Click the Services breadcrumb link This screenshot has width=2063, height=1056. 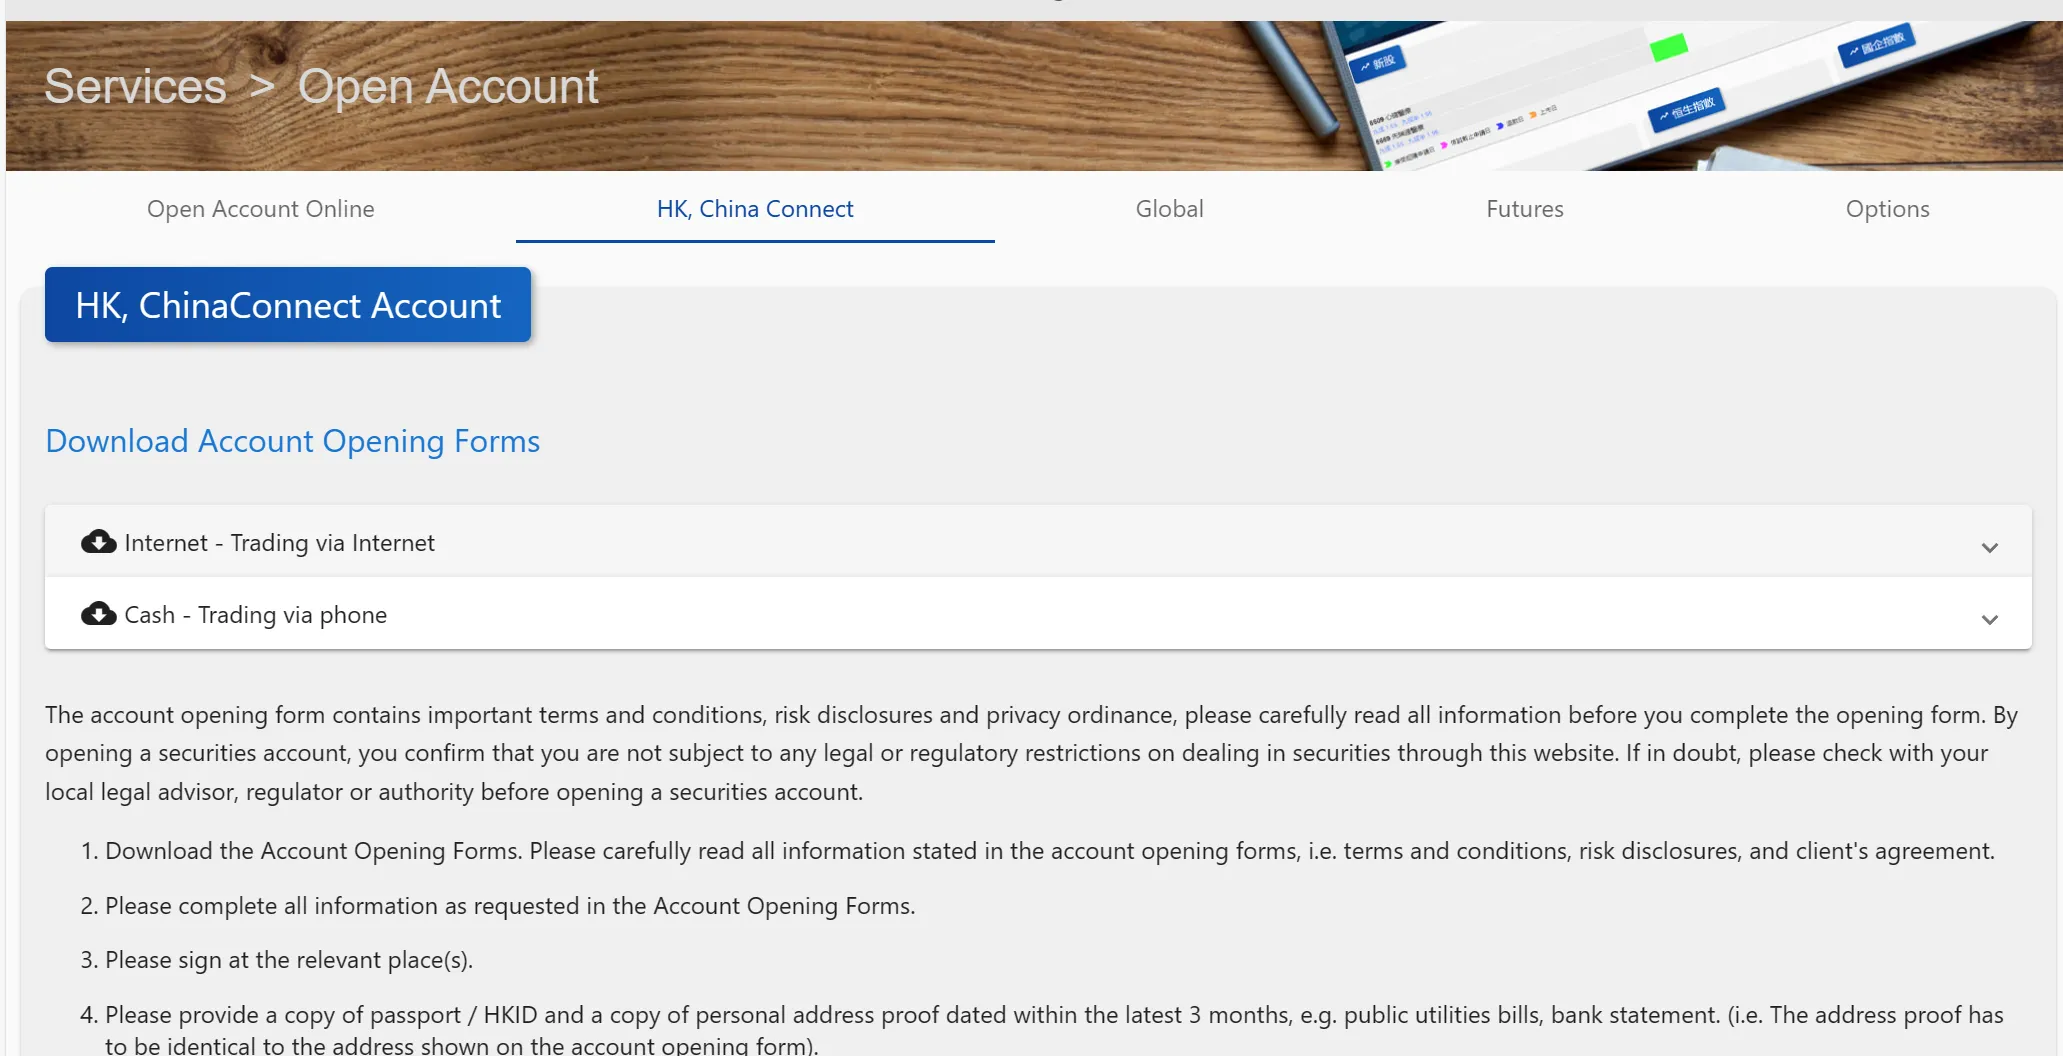click(x=135, y=86)
